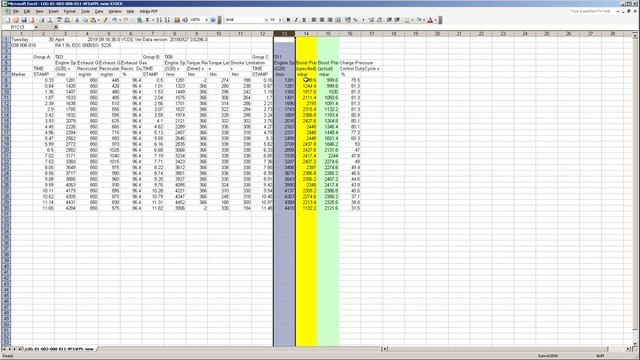Viewport: 640px width, 360px height.
Task: Open the Zoom 100% dropdown
Action: [206, 20]
